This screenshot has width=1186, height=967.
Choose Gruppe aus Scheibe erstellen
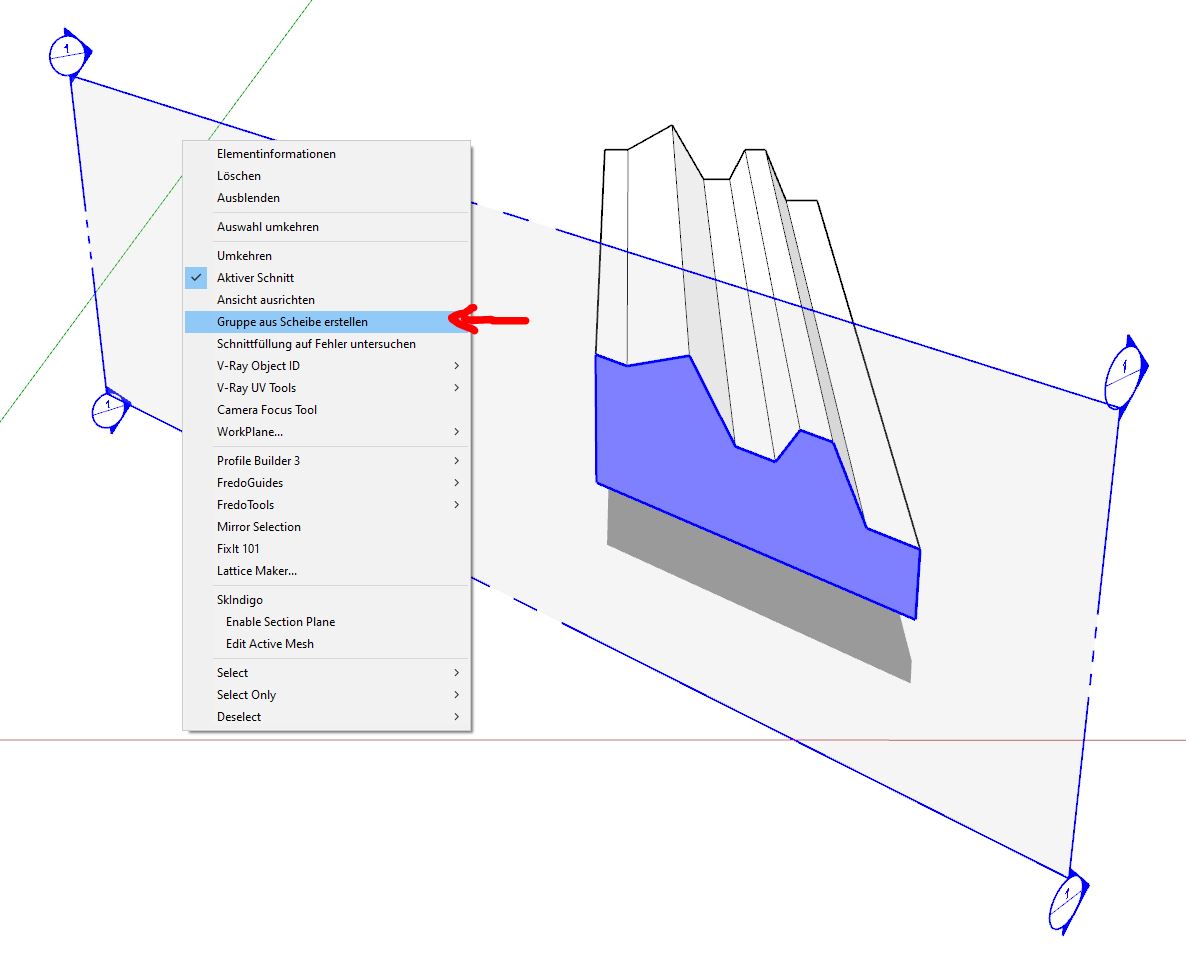point(292,322)
